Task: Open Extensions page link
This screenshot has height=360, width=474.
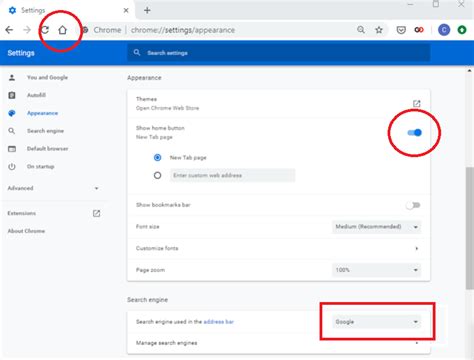Action: (22, 213)
